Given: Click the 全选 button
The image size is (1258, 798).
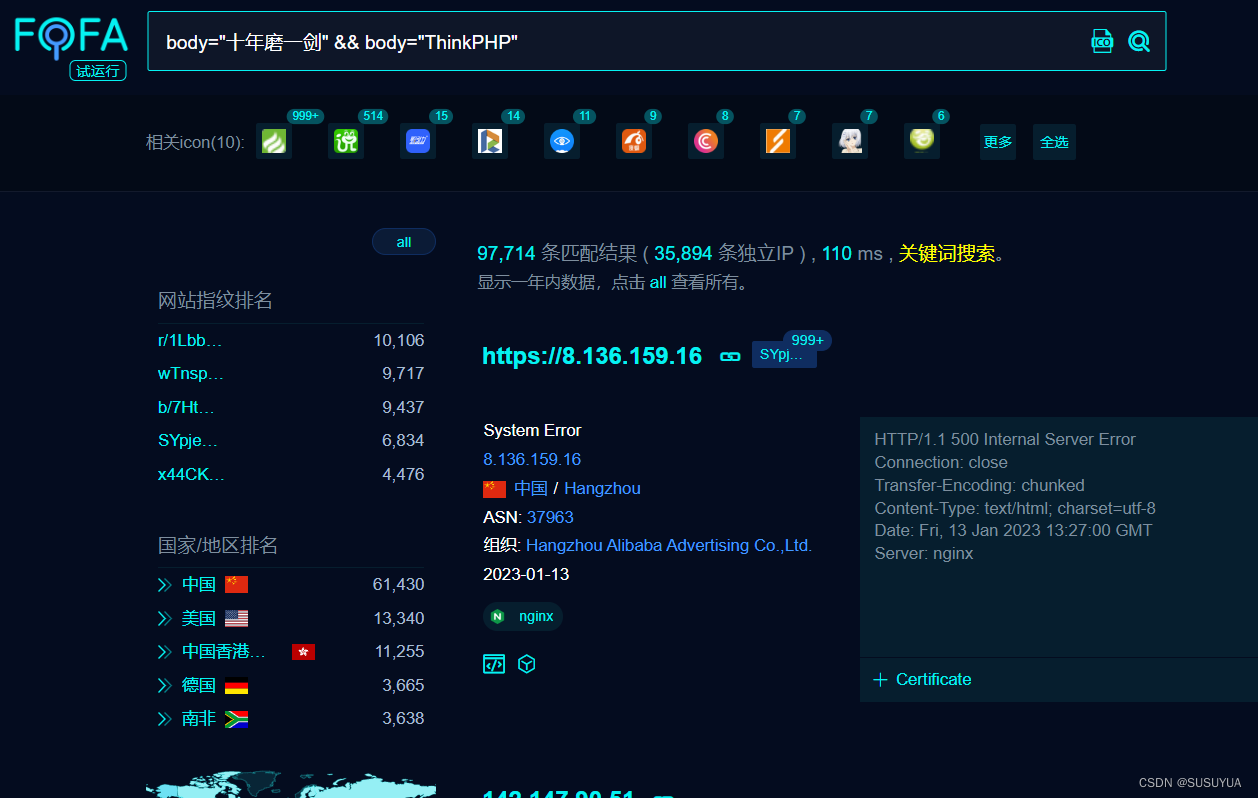Looking at the screenshot, I should tap(1054, 142).
